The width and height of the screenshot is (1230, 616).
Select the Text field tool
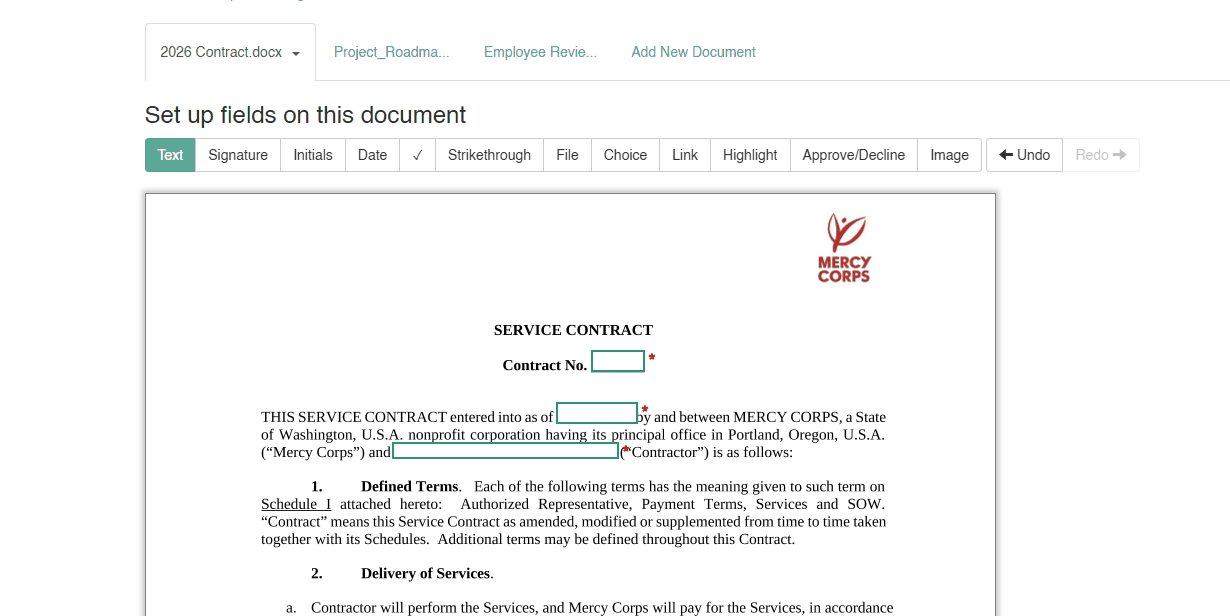[170, 155]
